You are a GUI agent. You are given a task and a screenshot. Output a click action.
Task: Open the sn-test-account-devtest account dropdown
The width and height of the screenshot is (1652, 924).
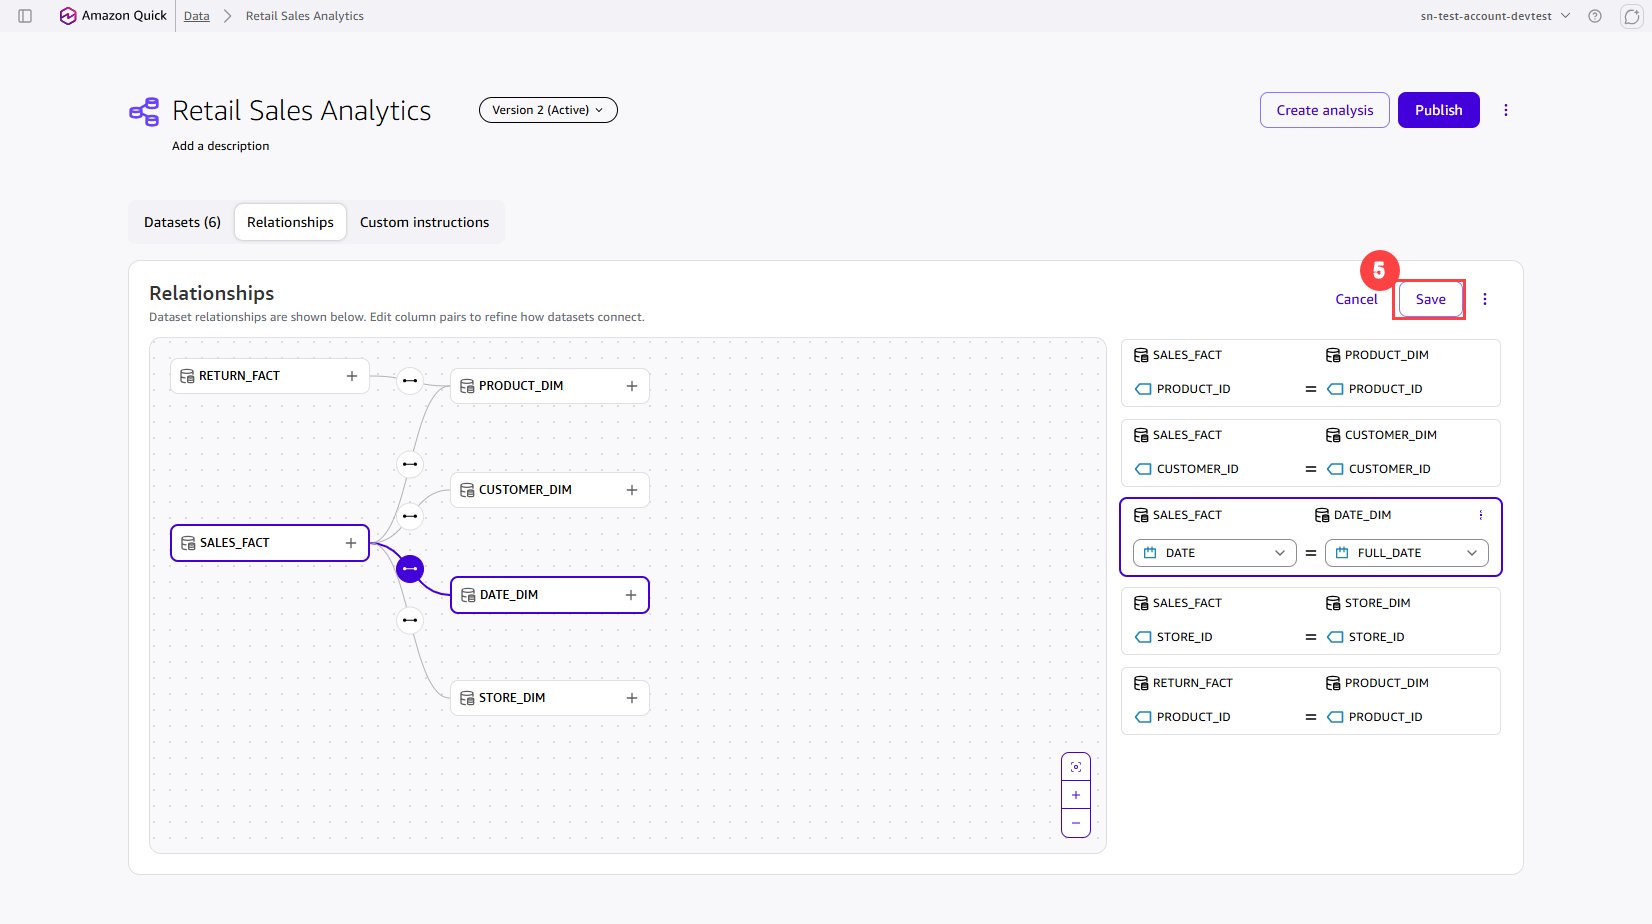click(x=1495, y=16)
